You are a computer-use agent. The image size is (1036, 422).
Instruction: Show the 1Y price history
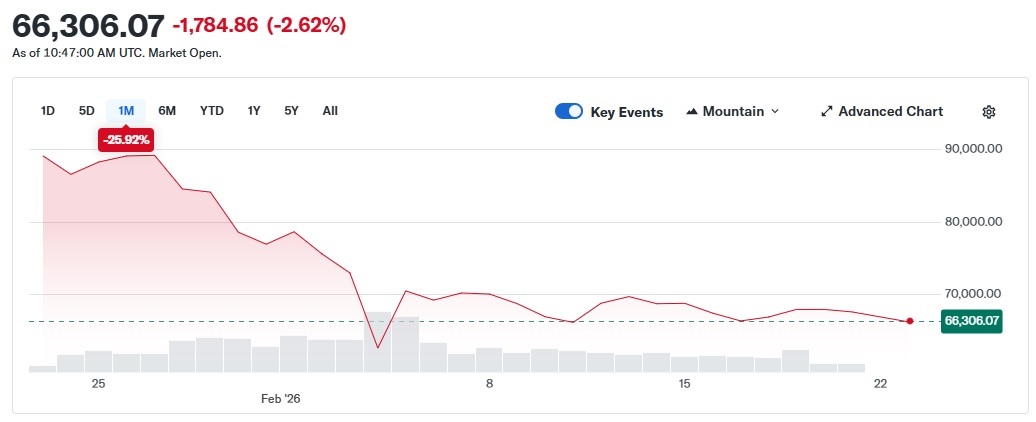pos(254,111)
